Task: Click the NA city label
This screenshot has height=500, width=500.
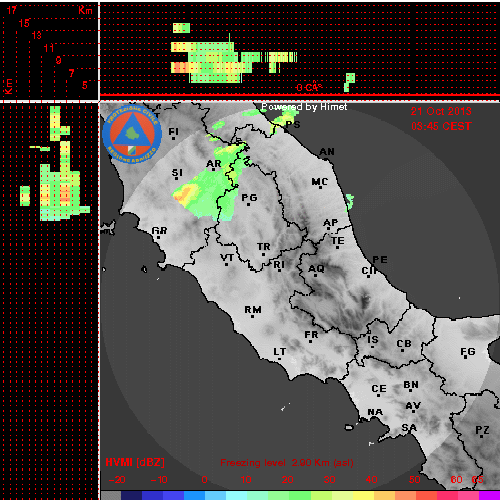Action: point(375,413)
